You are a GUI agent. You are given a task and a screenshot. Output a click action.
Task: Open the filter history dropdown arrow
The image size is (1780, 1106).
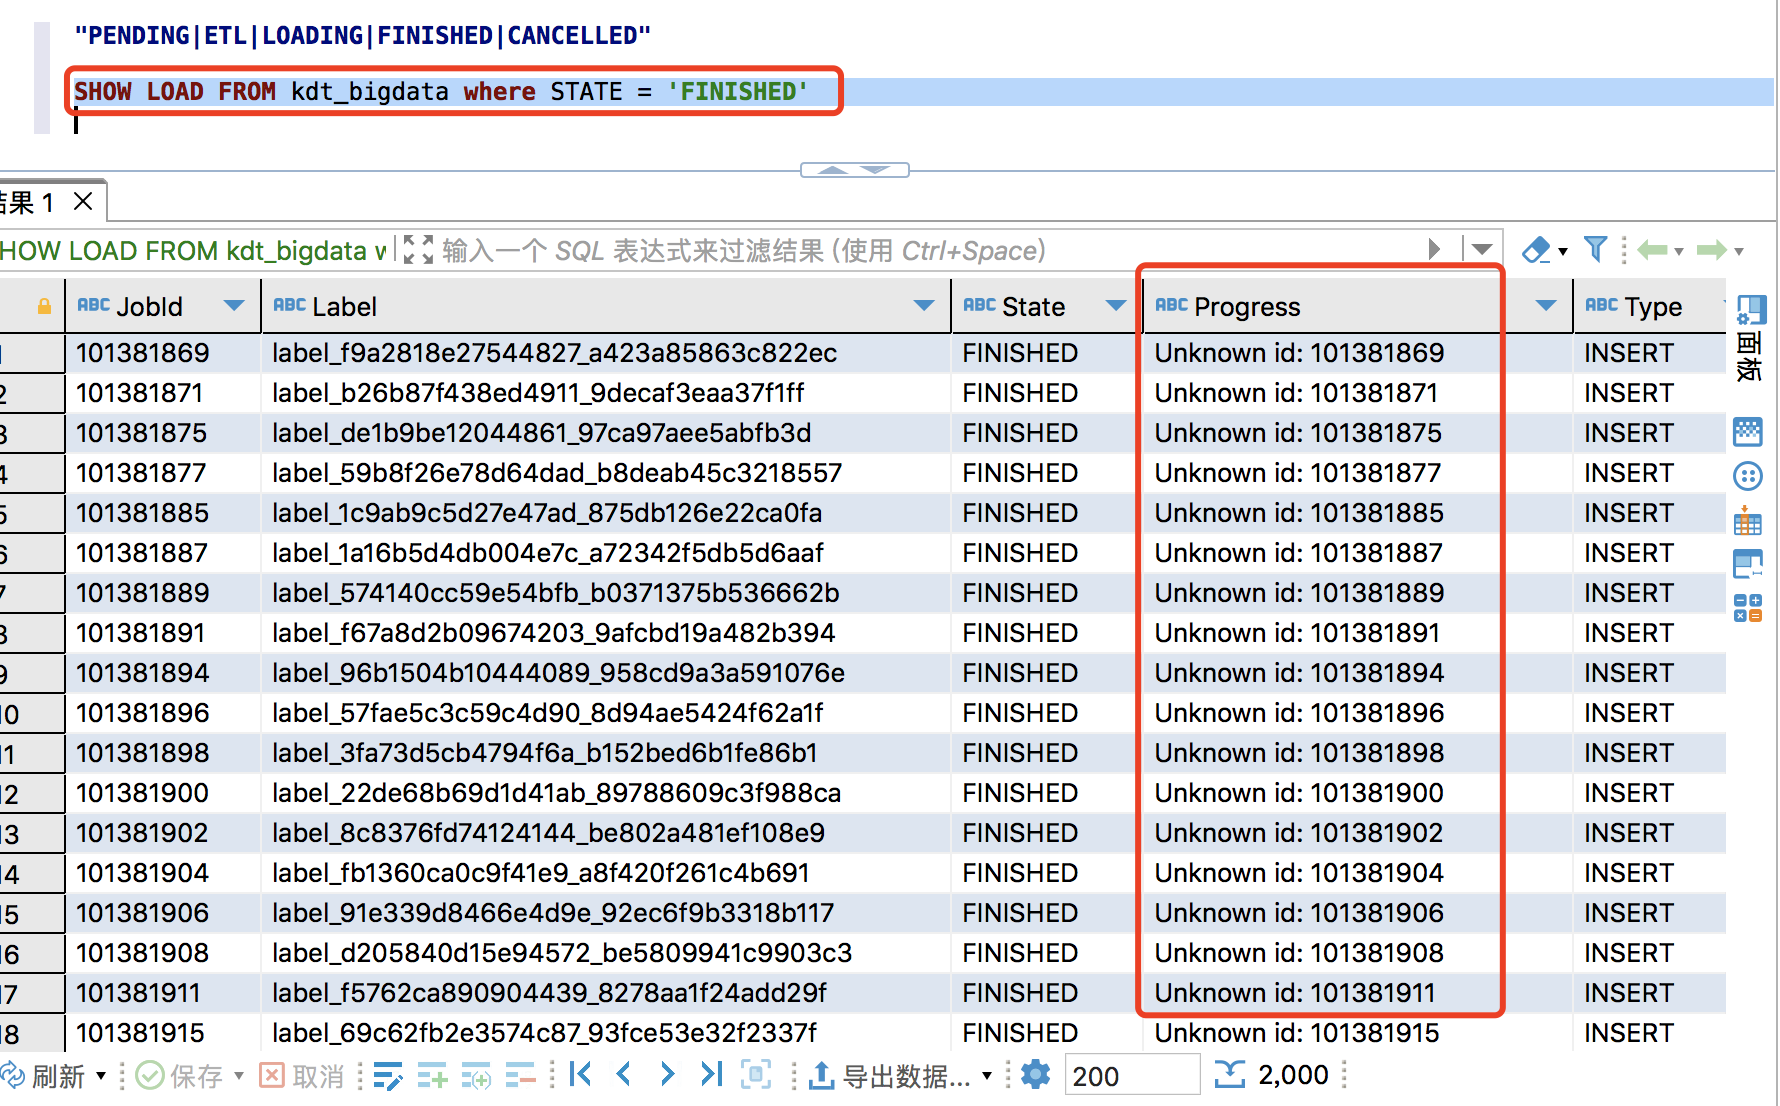[x=1482, y=249]
